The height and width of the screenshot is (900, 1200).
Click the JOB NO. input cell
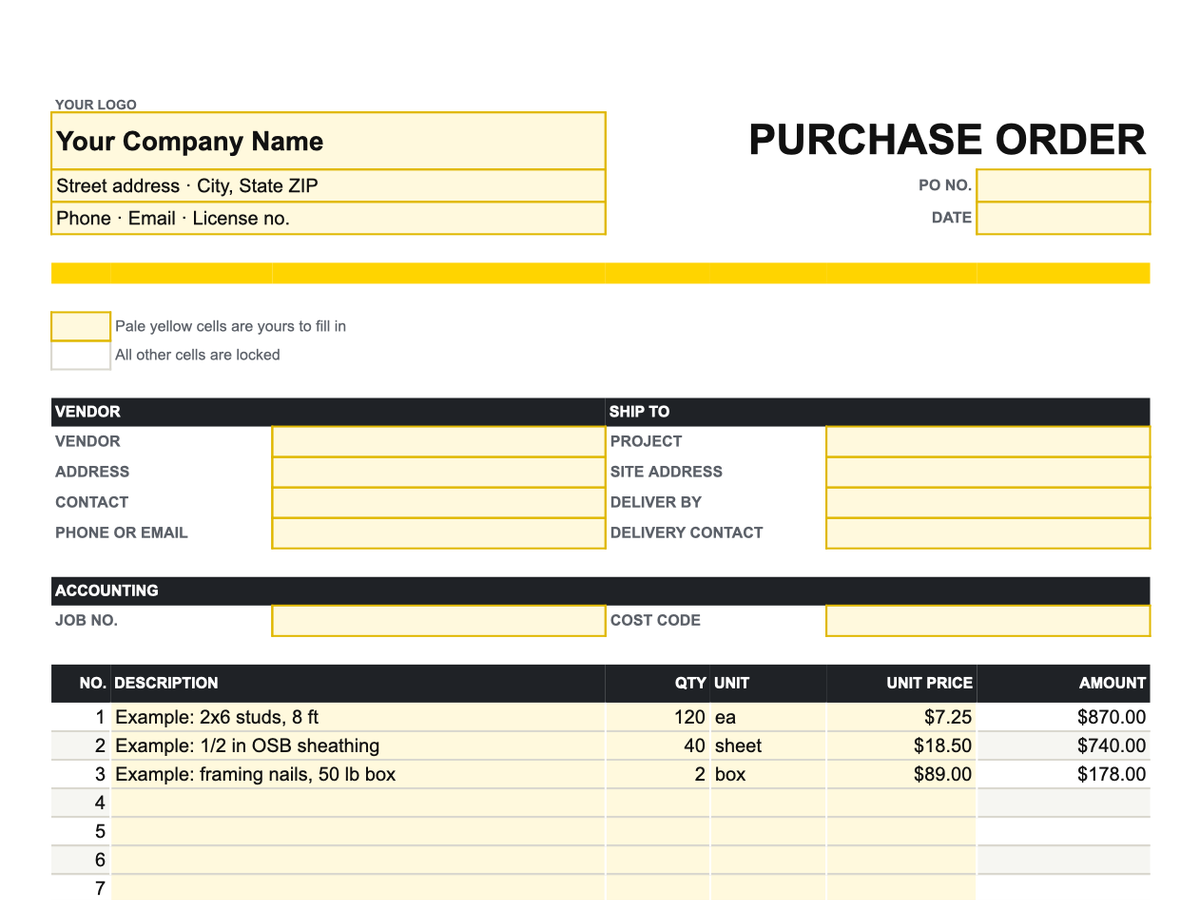click(438, 620)
